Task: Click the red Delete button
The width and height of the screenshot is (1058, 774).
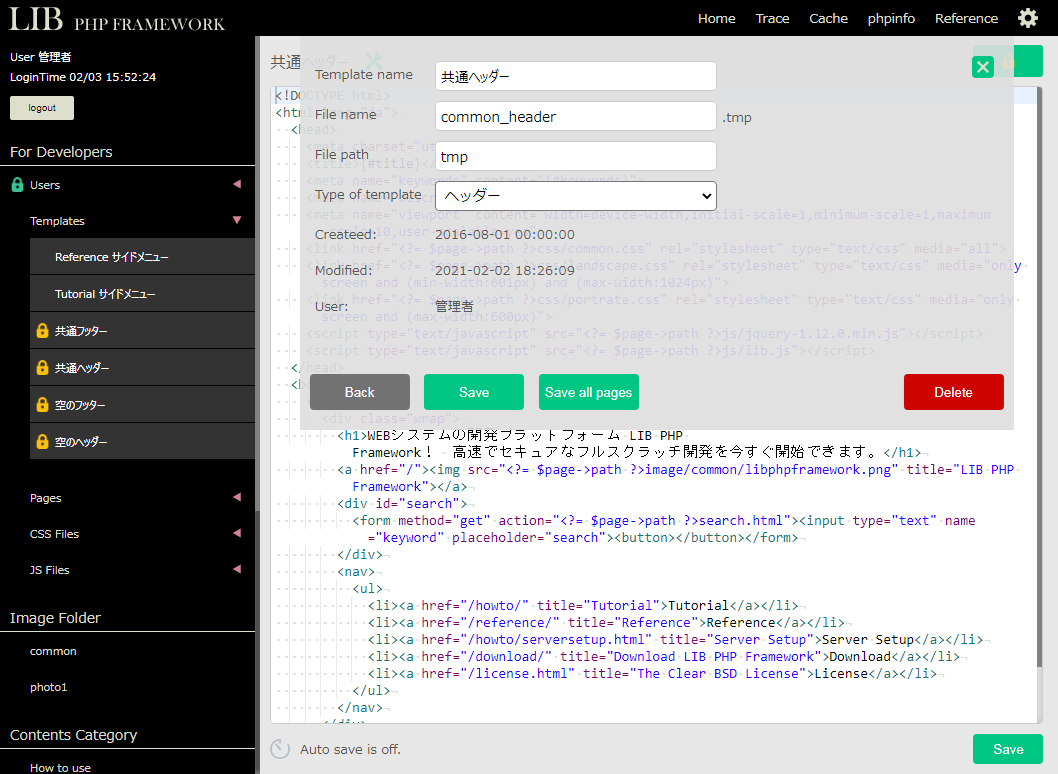Action: point(953,392)
